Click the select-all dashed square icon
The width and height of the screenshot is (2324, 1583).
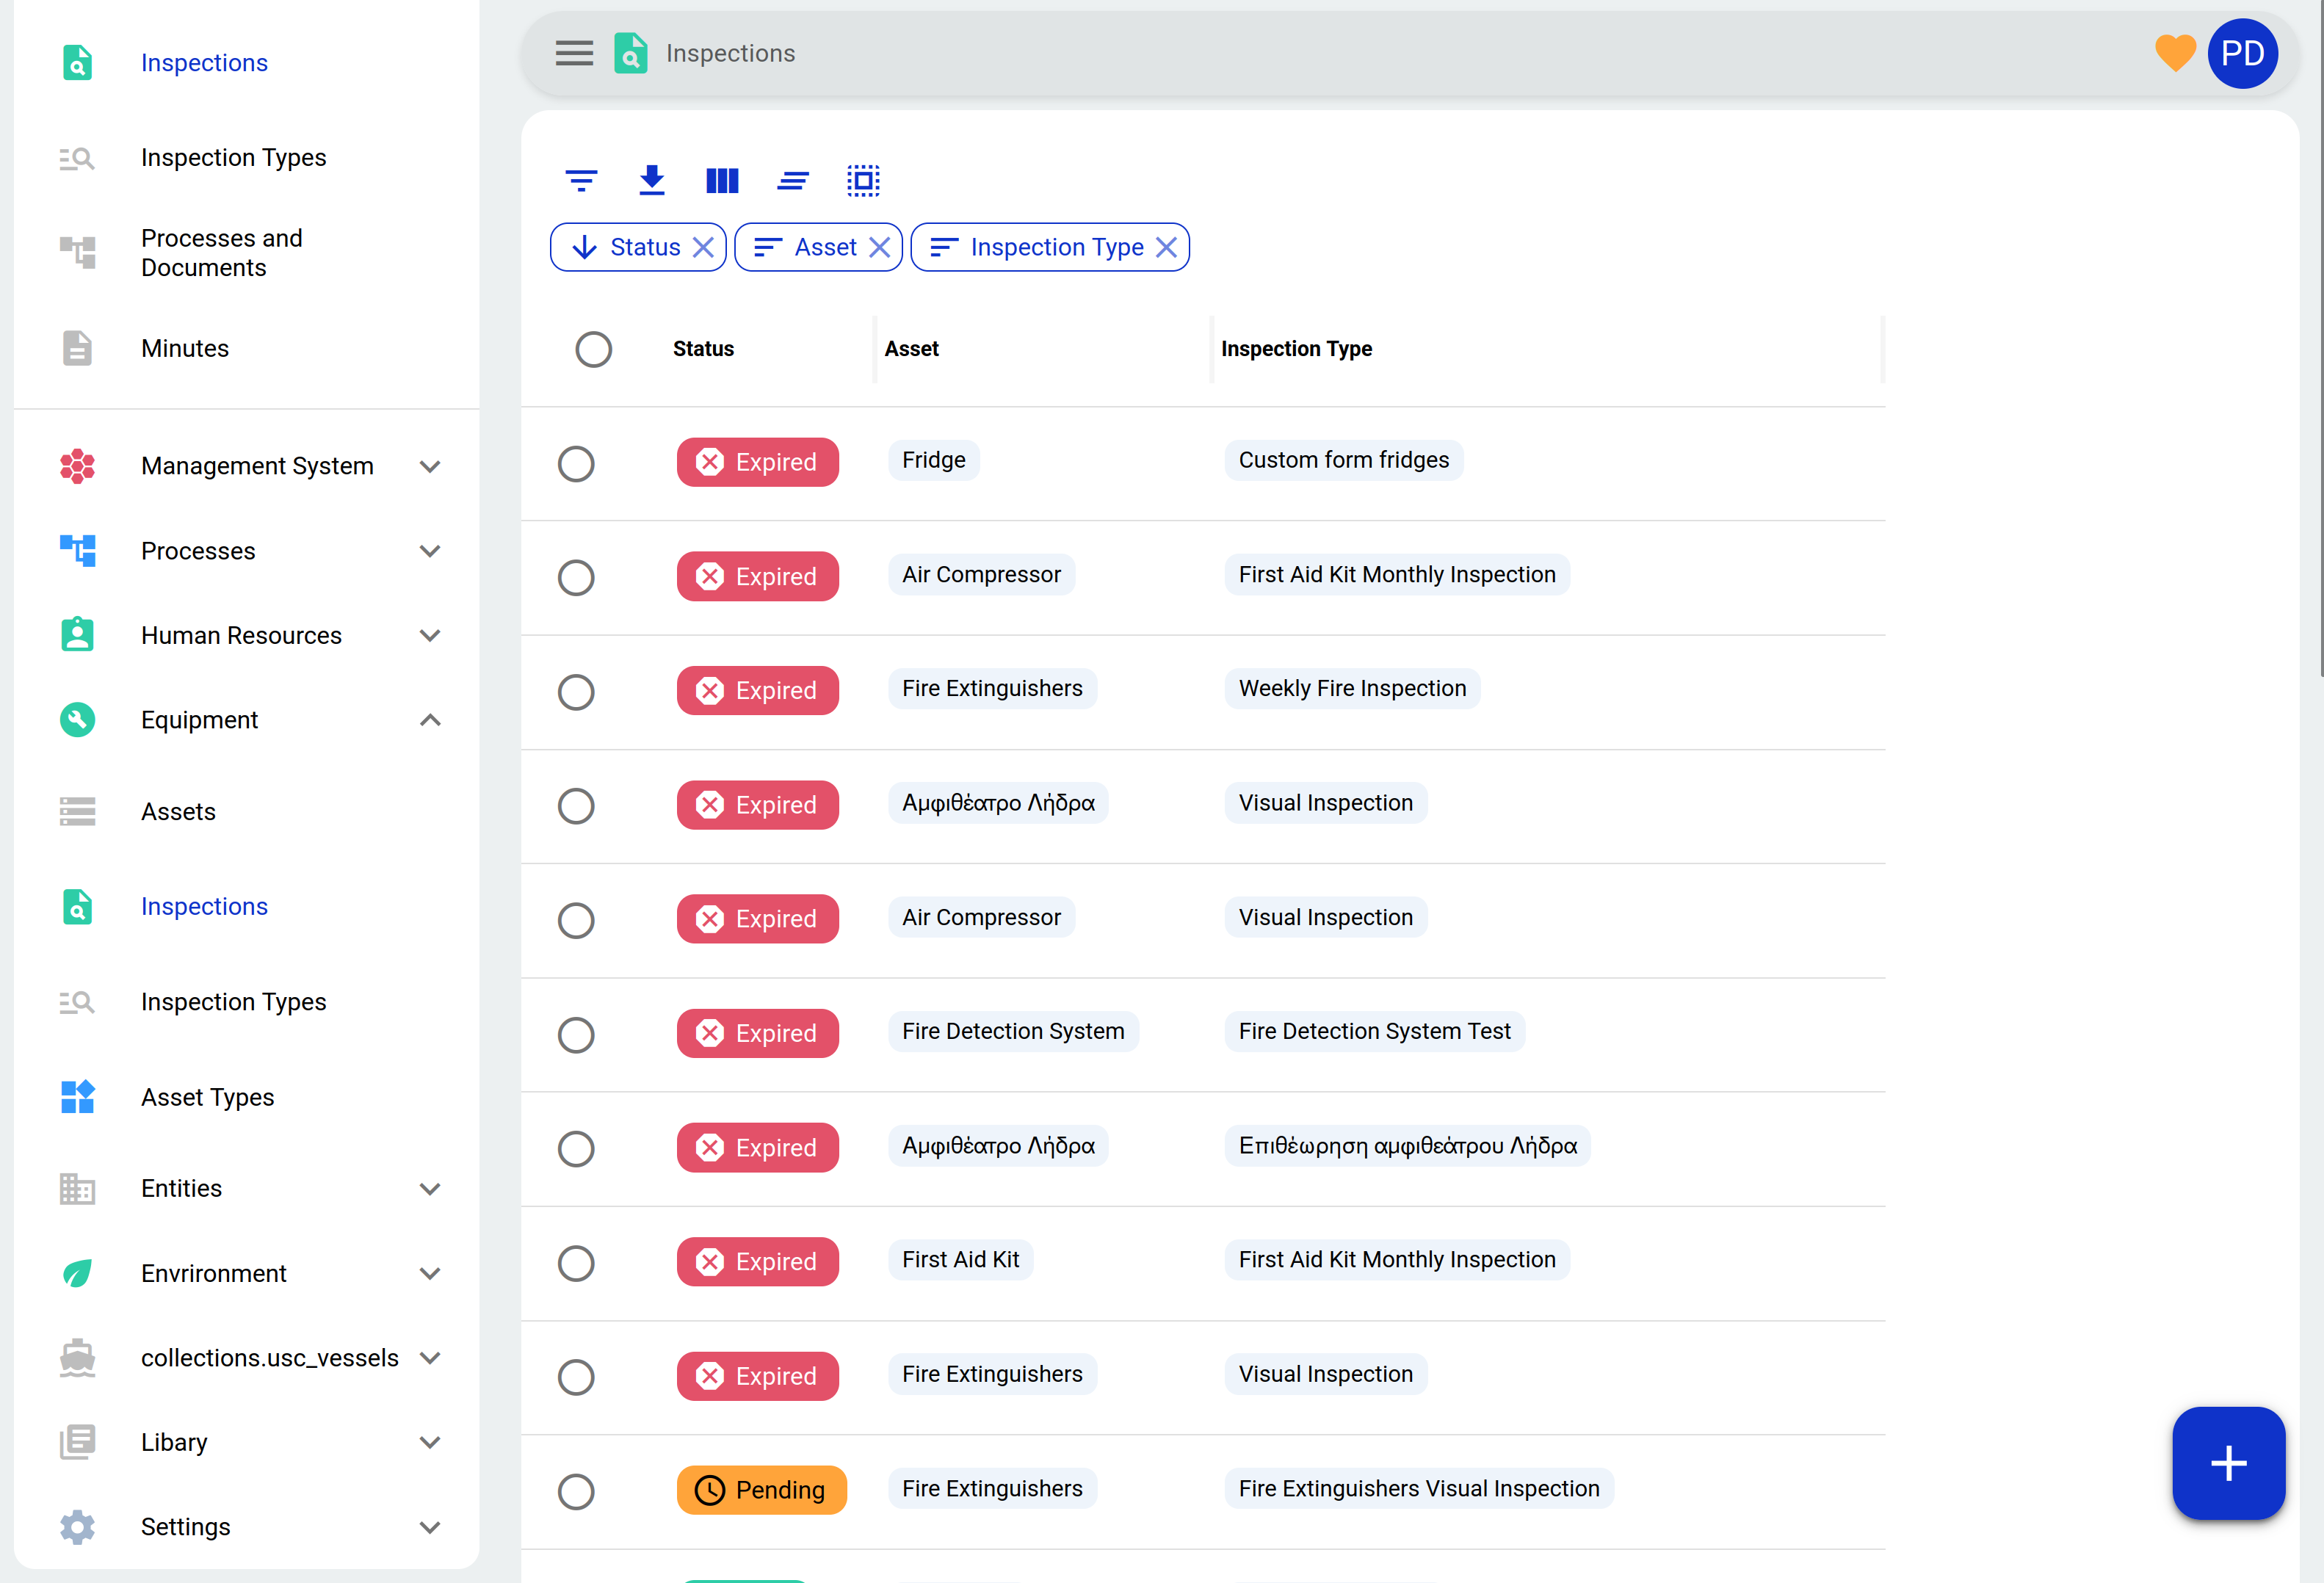pos(863,181)
